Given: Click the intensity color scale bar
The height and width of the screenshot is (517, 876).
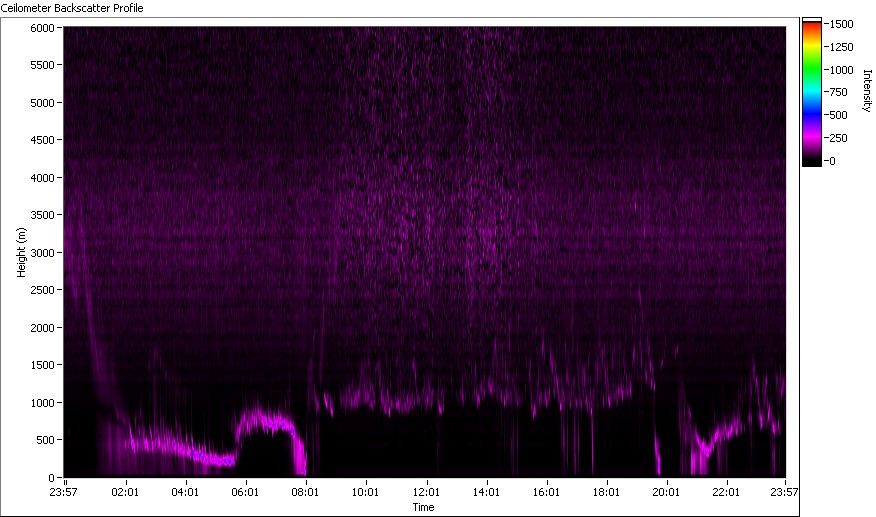Looking at the screenshot, I should (812, 92).
